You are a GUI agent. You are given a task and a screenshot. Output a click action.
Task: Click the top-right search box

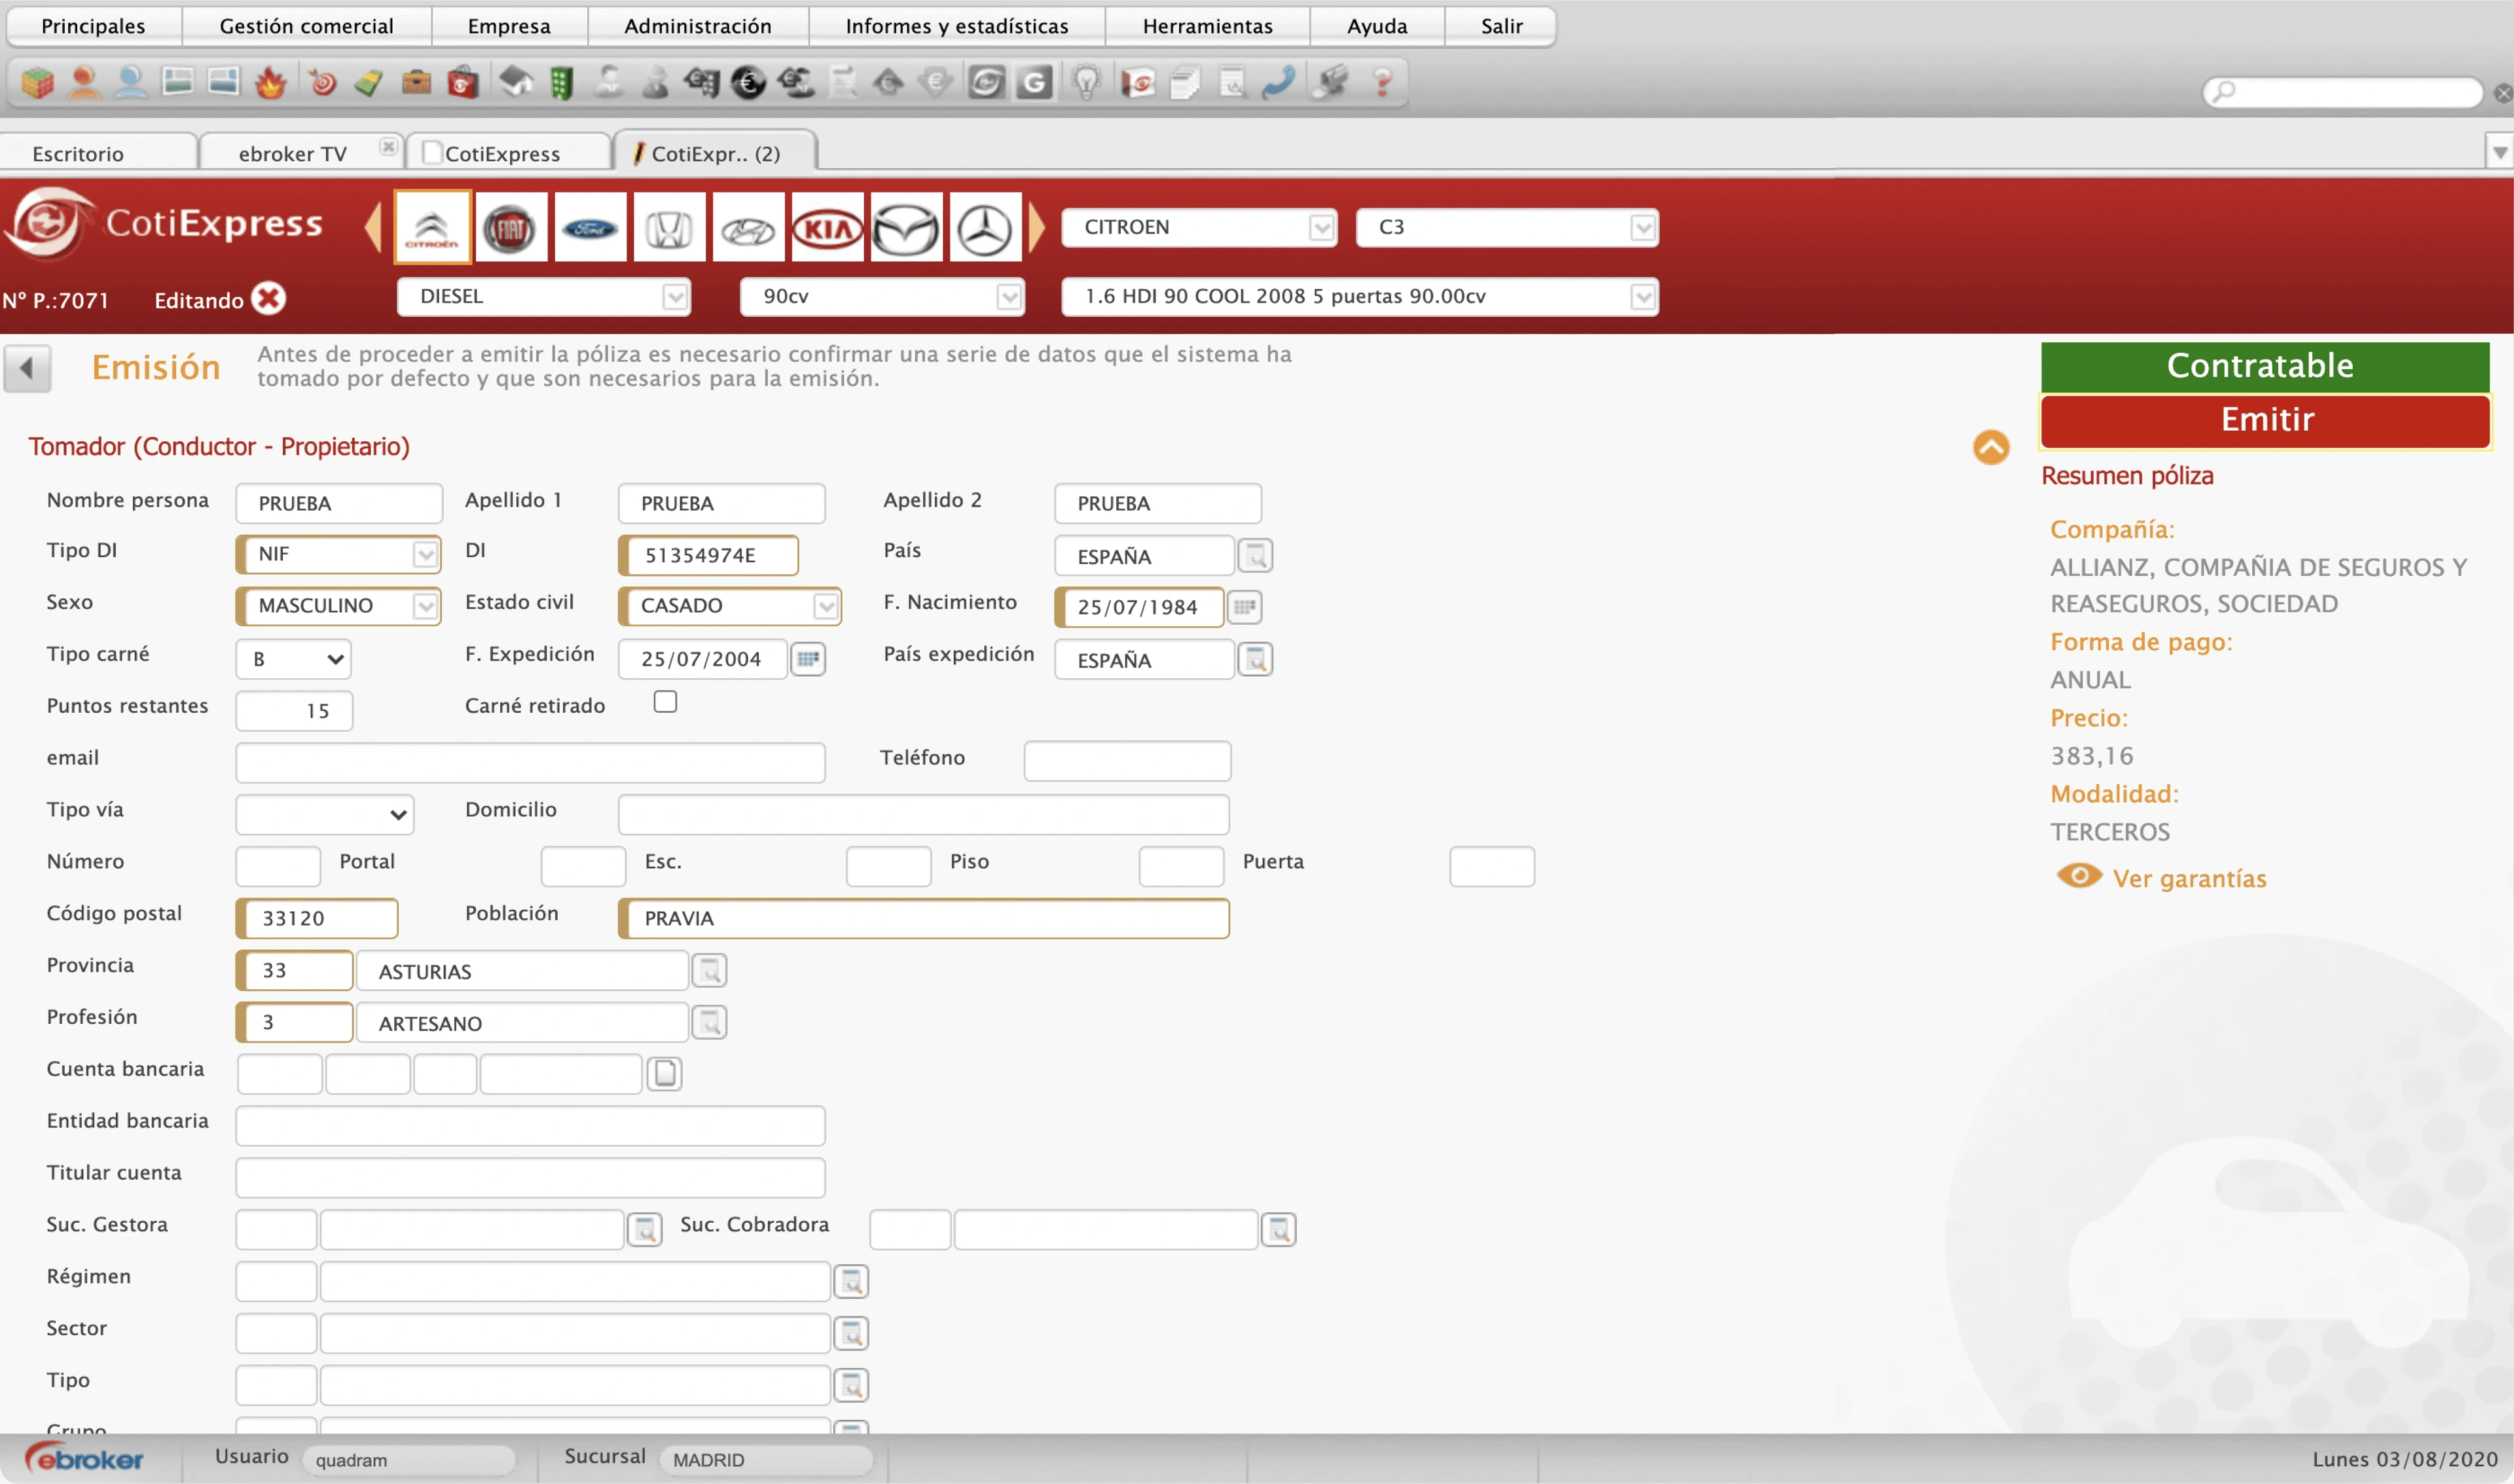click(2342, 92)
